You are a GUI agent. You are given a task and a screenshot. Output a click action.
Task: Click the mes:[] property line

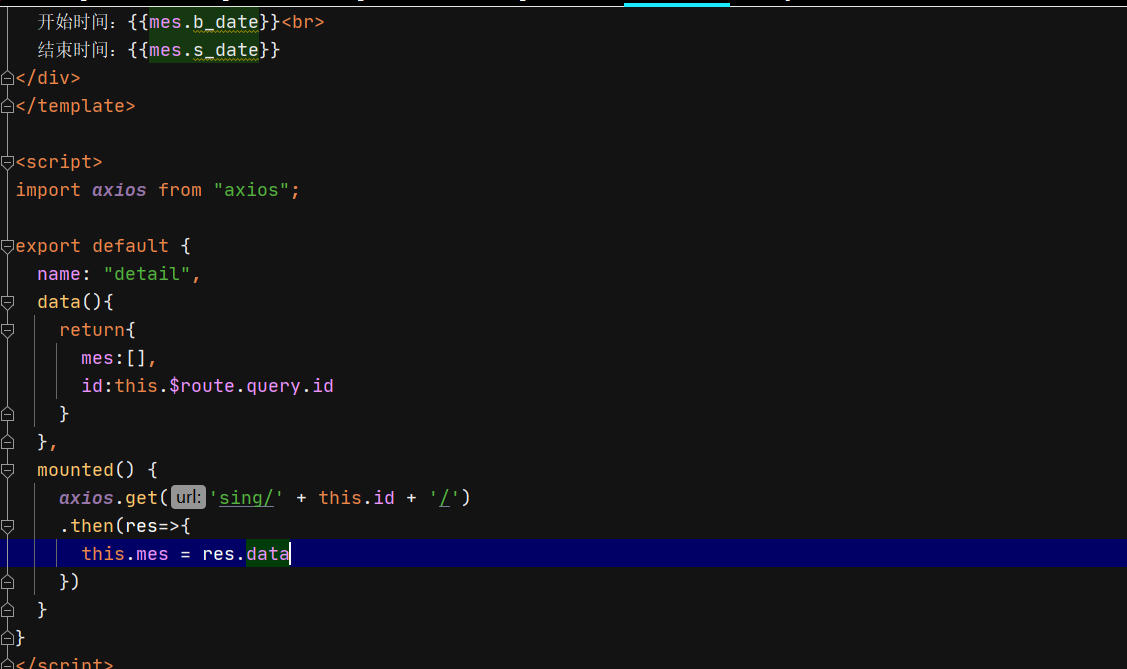point(119,359)
